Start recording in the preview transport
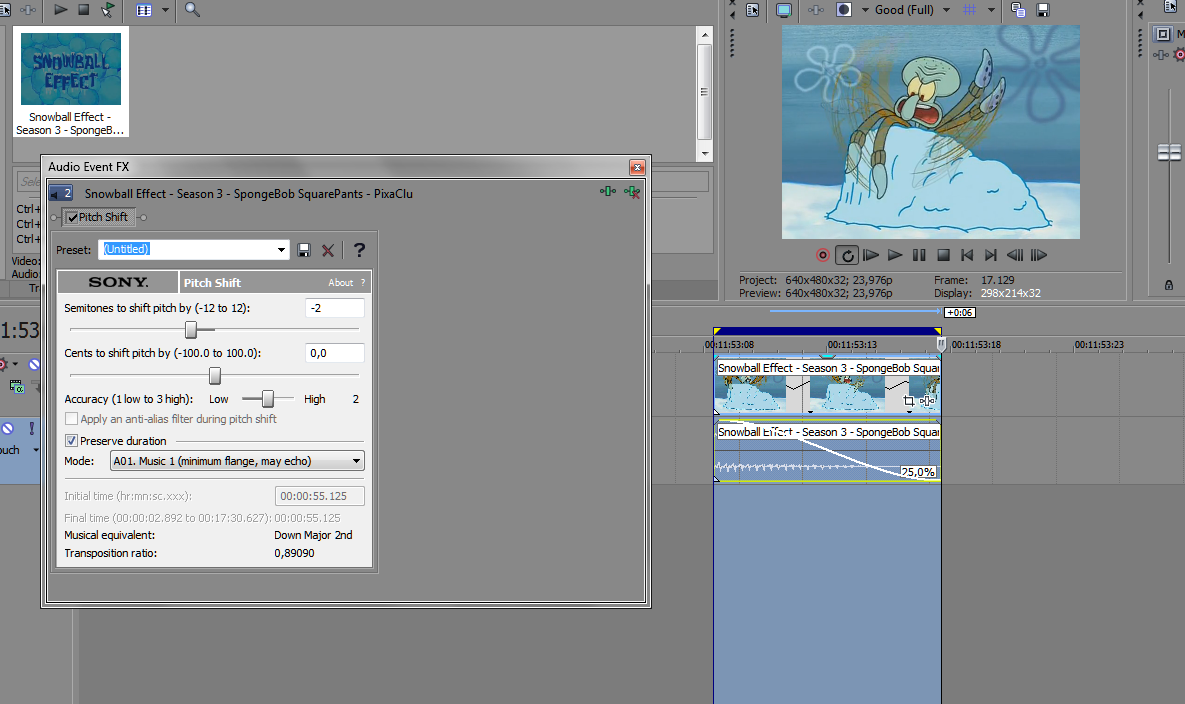Image resolution: width=1185 pixels, height=704 pixels. pos(823,255)
